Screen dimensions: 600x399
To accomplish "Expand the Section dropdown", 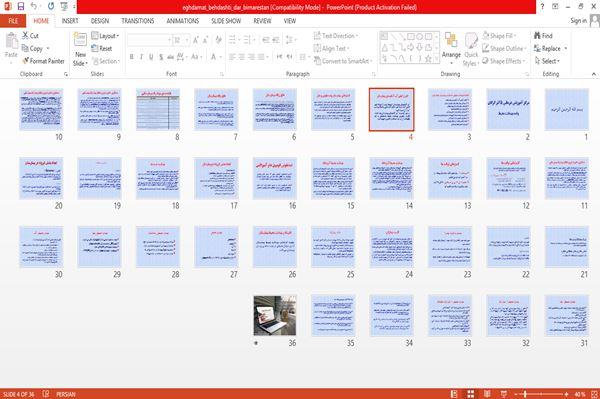I will 106,61.
